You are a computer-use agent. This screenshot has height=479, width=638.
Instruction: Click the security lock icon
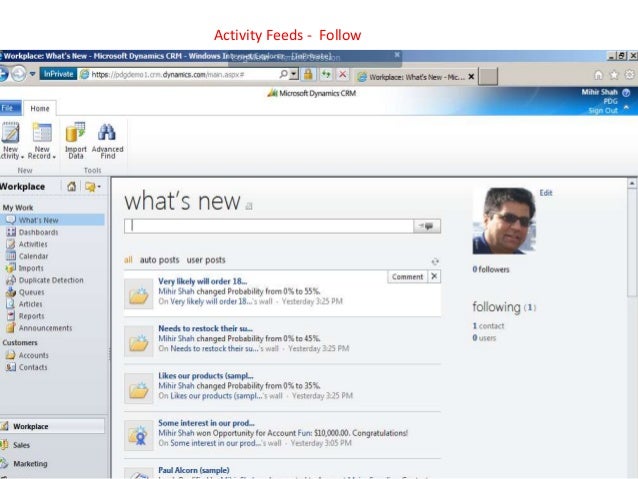[308, 74]
